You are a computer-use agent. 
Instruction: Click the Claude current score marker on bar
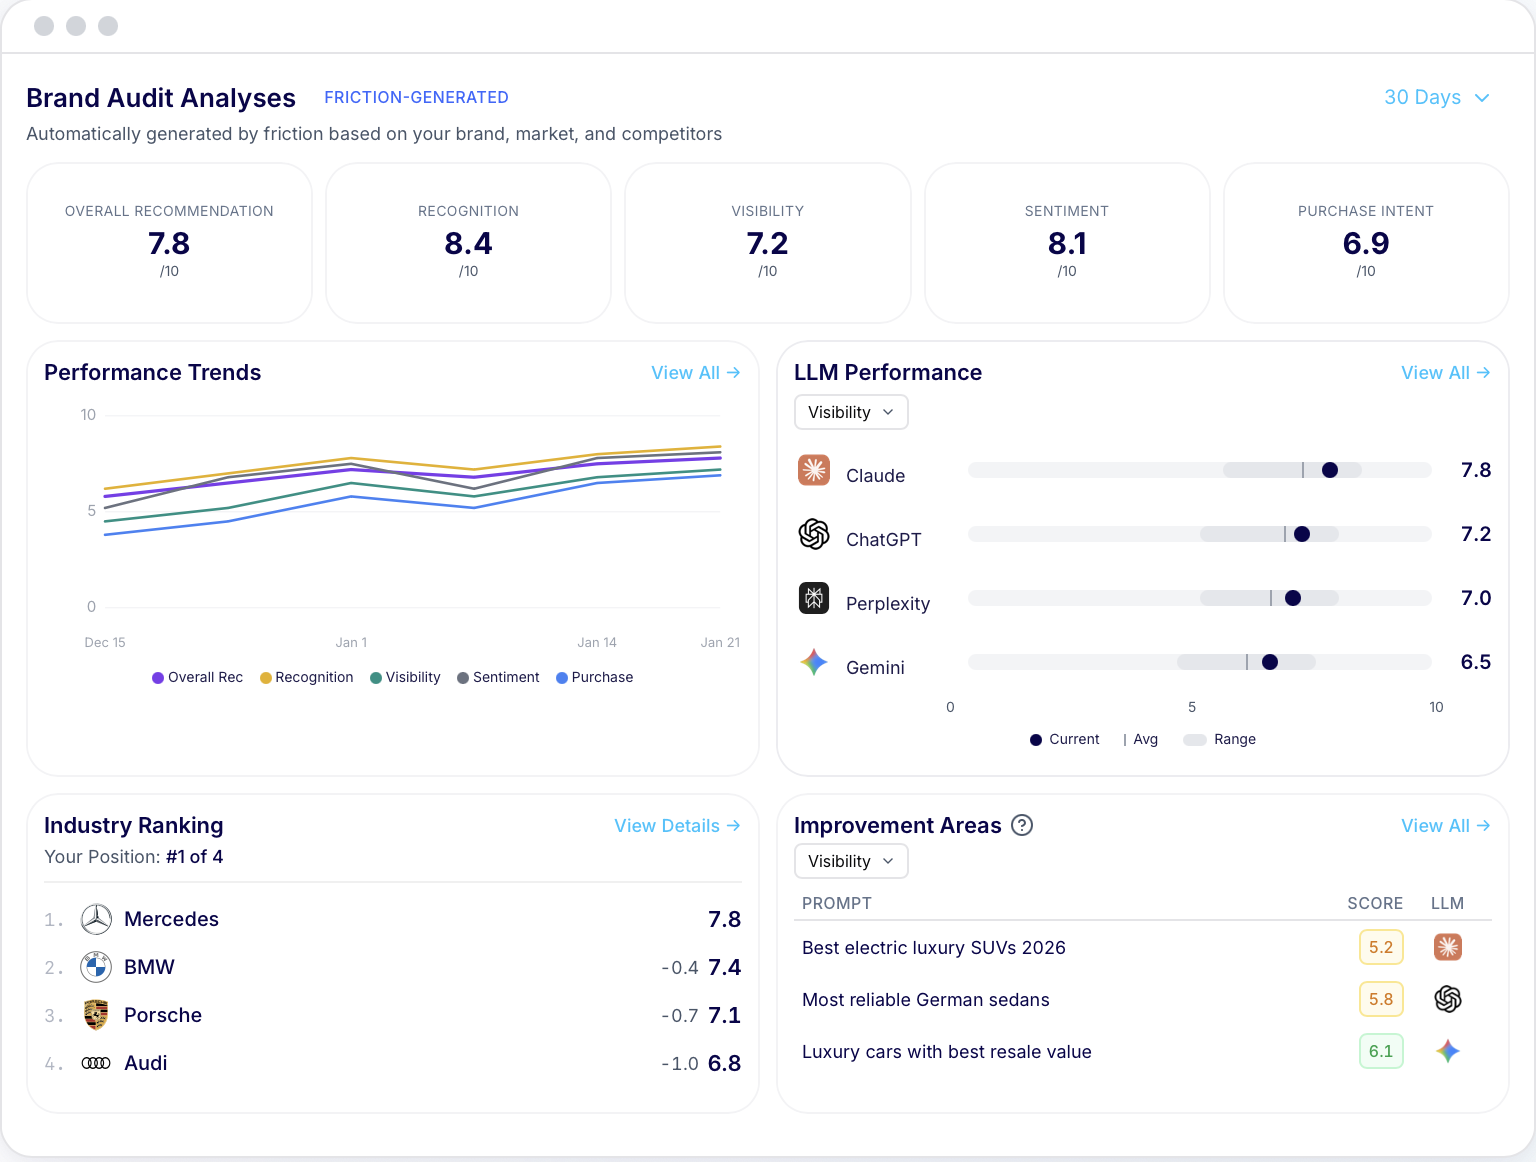click(x=1330, y=470)
